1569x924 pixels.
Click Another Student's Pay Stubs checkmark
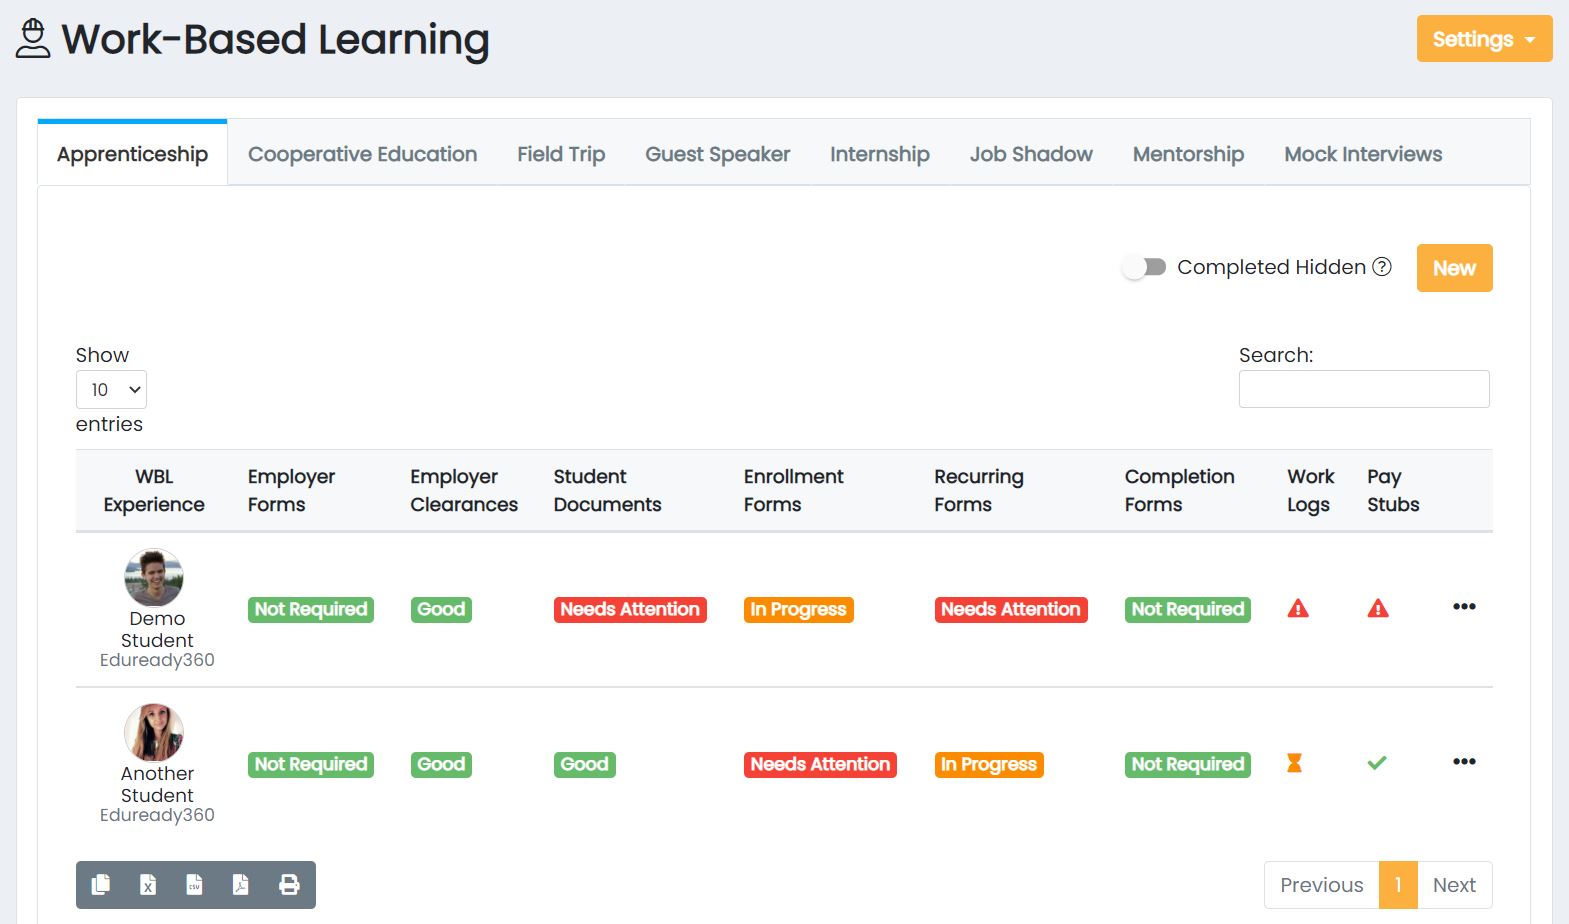tap(1377, 764)
